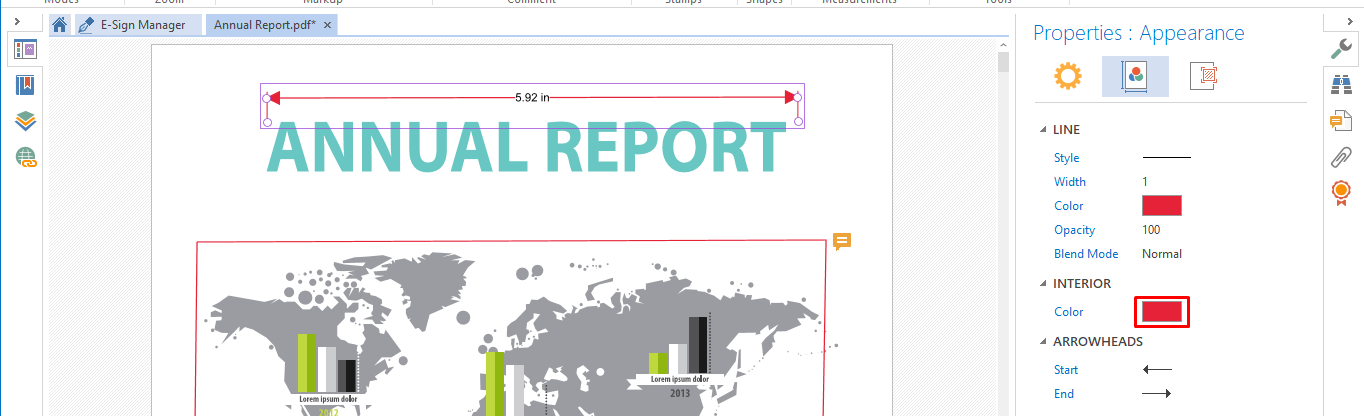Screen dimensions: 1364x416
Task: Click the Style label in LINE section
Action: click(1066, 158)
